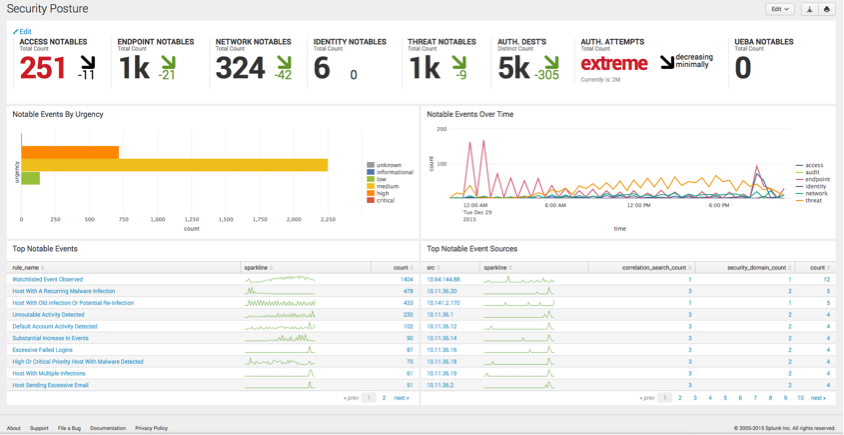Click the medium legend yellow swatch

coord(370,186)
